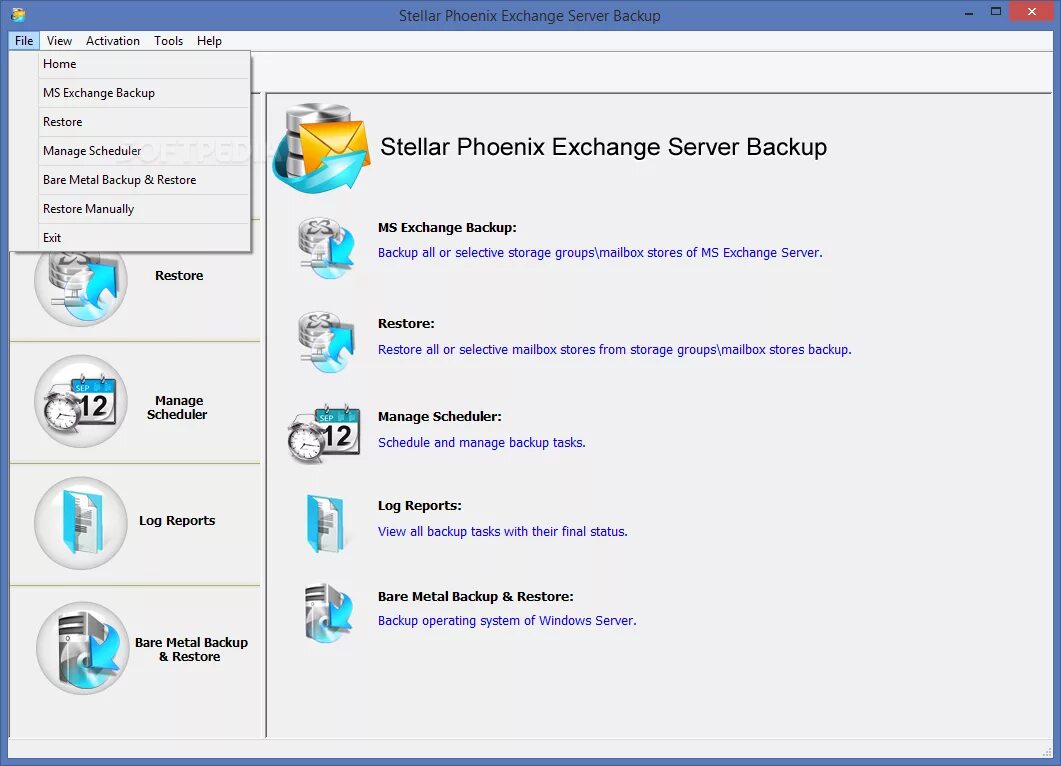The height and width of the screenshot is (766, 1061).
Task: Click Manage Scheduler clock icon in main panel
Action: tap(324, 434)
